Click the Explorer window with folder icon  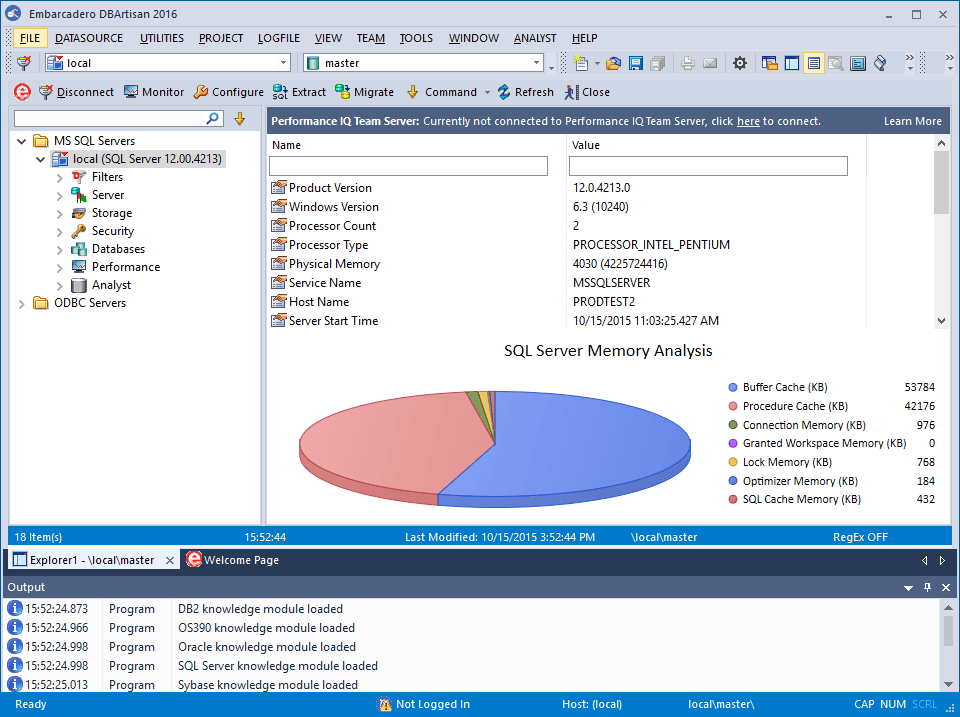770,63
